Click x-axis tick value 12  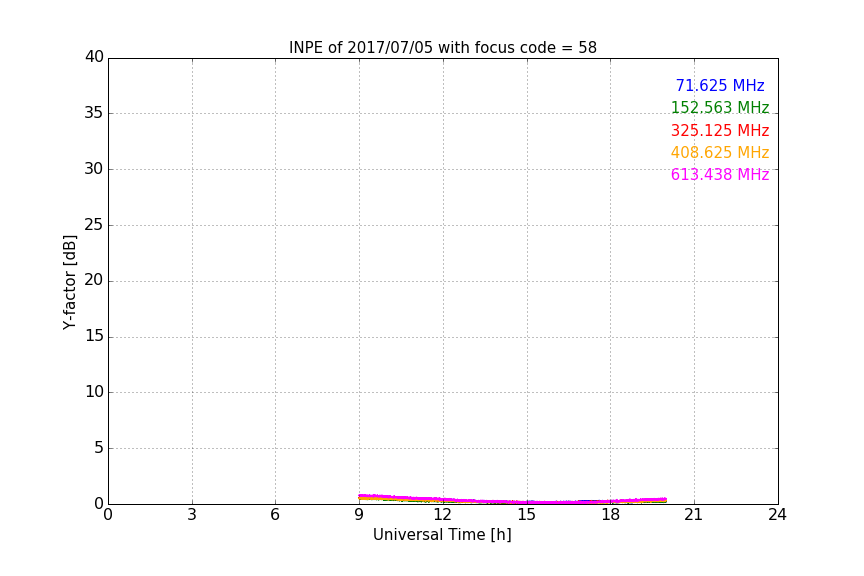point(442,515)
